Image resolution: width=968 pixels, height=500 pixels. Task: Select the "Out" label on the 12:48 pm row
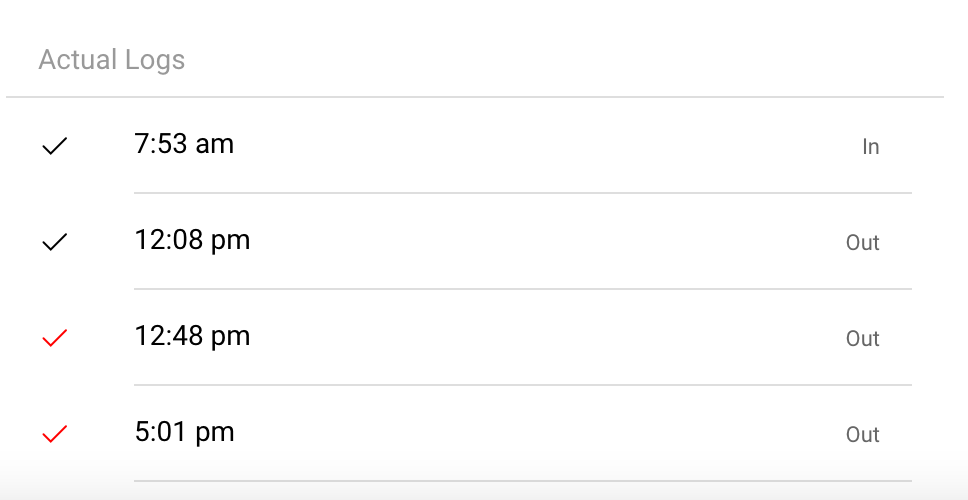click(862, 339)
